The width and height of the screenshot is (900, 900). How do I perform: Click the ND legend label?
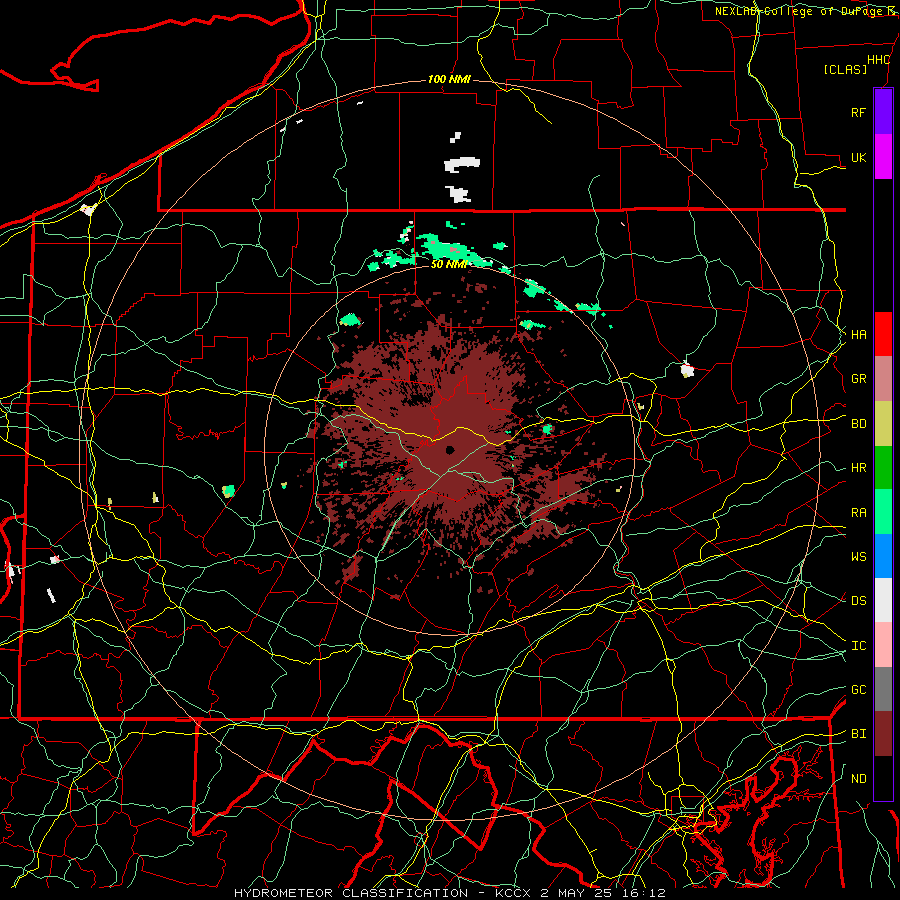(858, 778)
